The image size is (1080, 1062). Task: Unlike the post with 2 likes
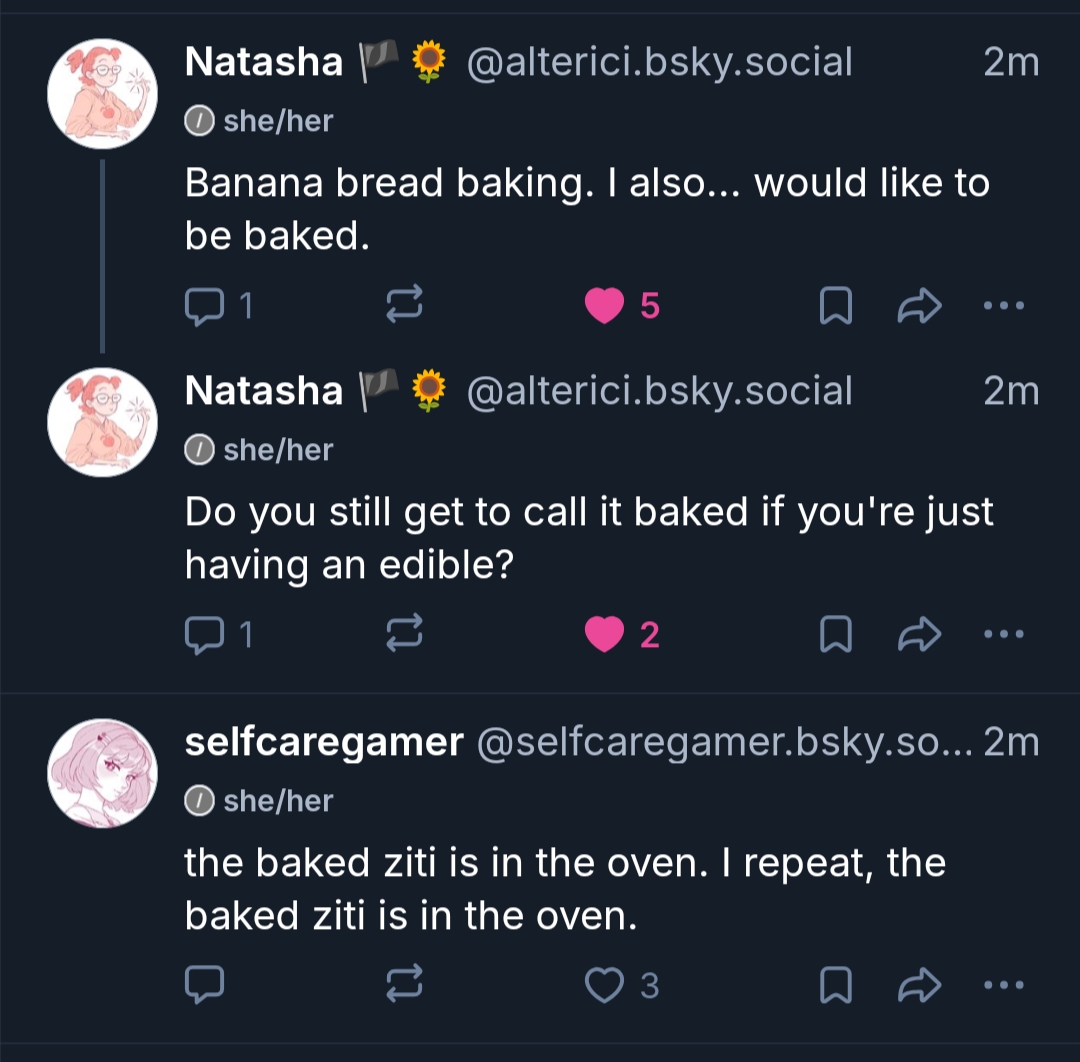604,634
